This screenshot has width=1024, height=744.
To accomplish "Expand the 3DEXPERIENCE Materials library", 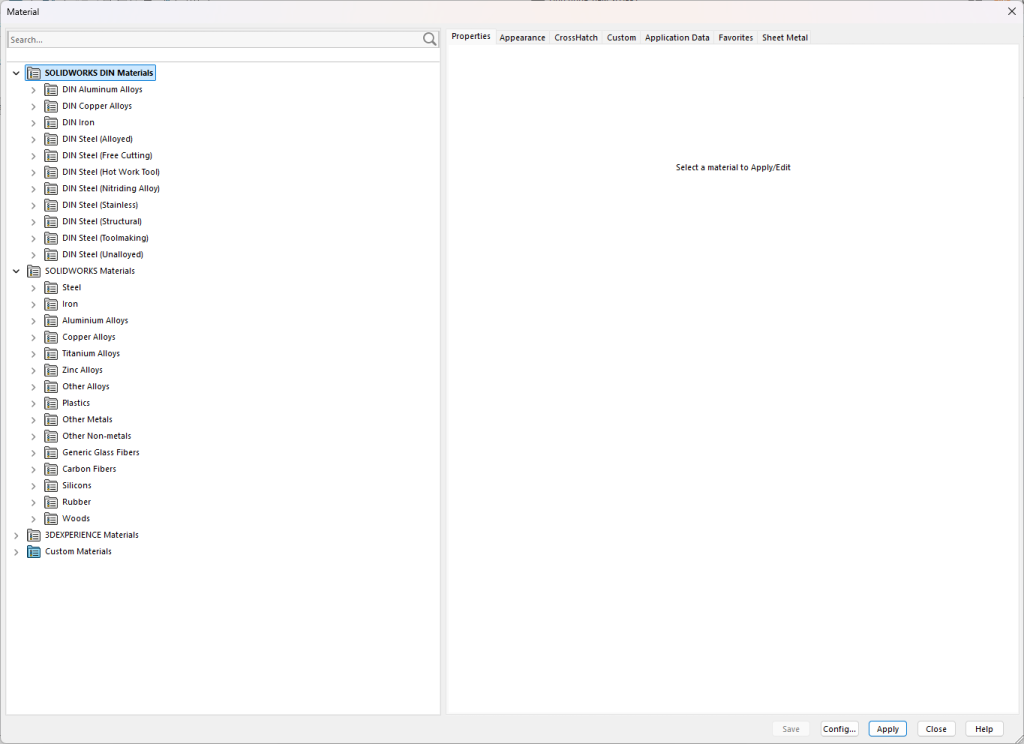I will pyautogui.click(x=16, y=536).
